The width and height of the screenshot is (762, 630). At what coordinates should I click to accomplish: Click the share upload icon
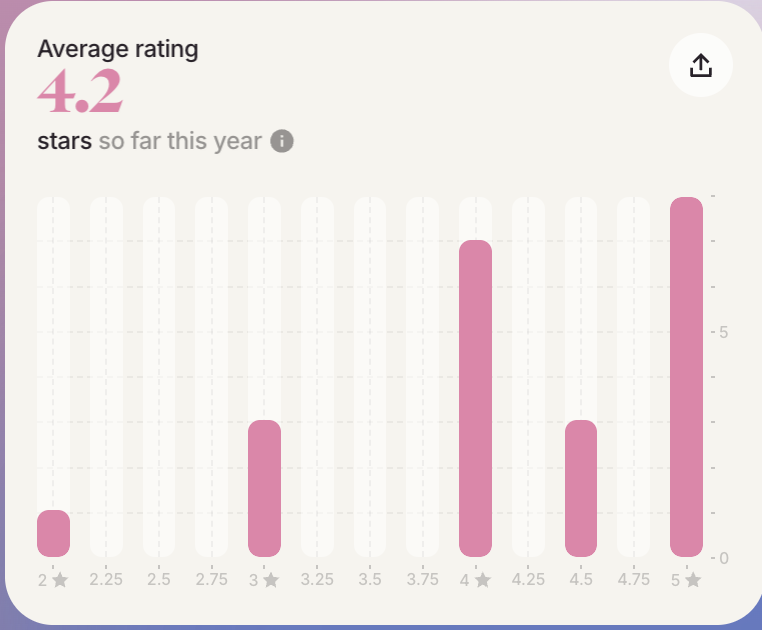[x=701, y=65]
